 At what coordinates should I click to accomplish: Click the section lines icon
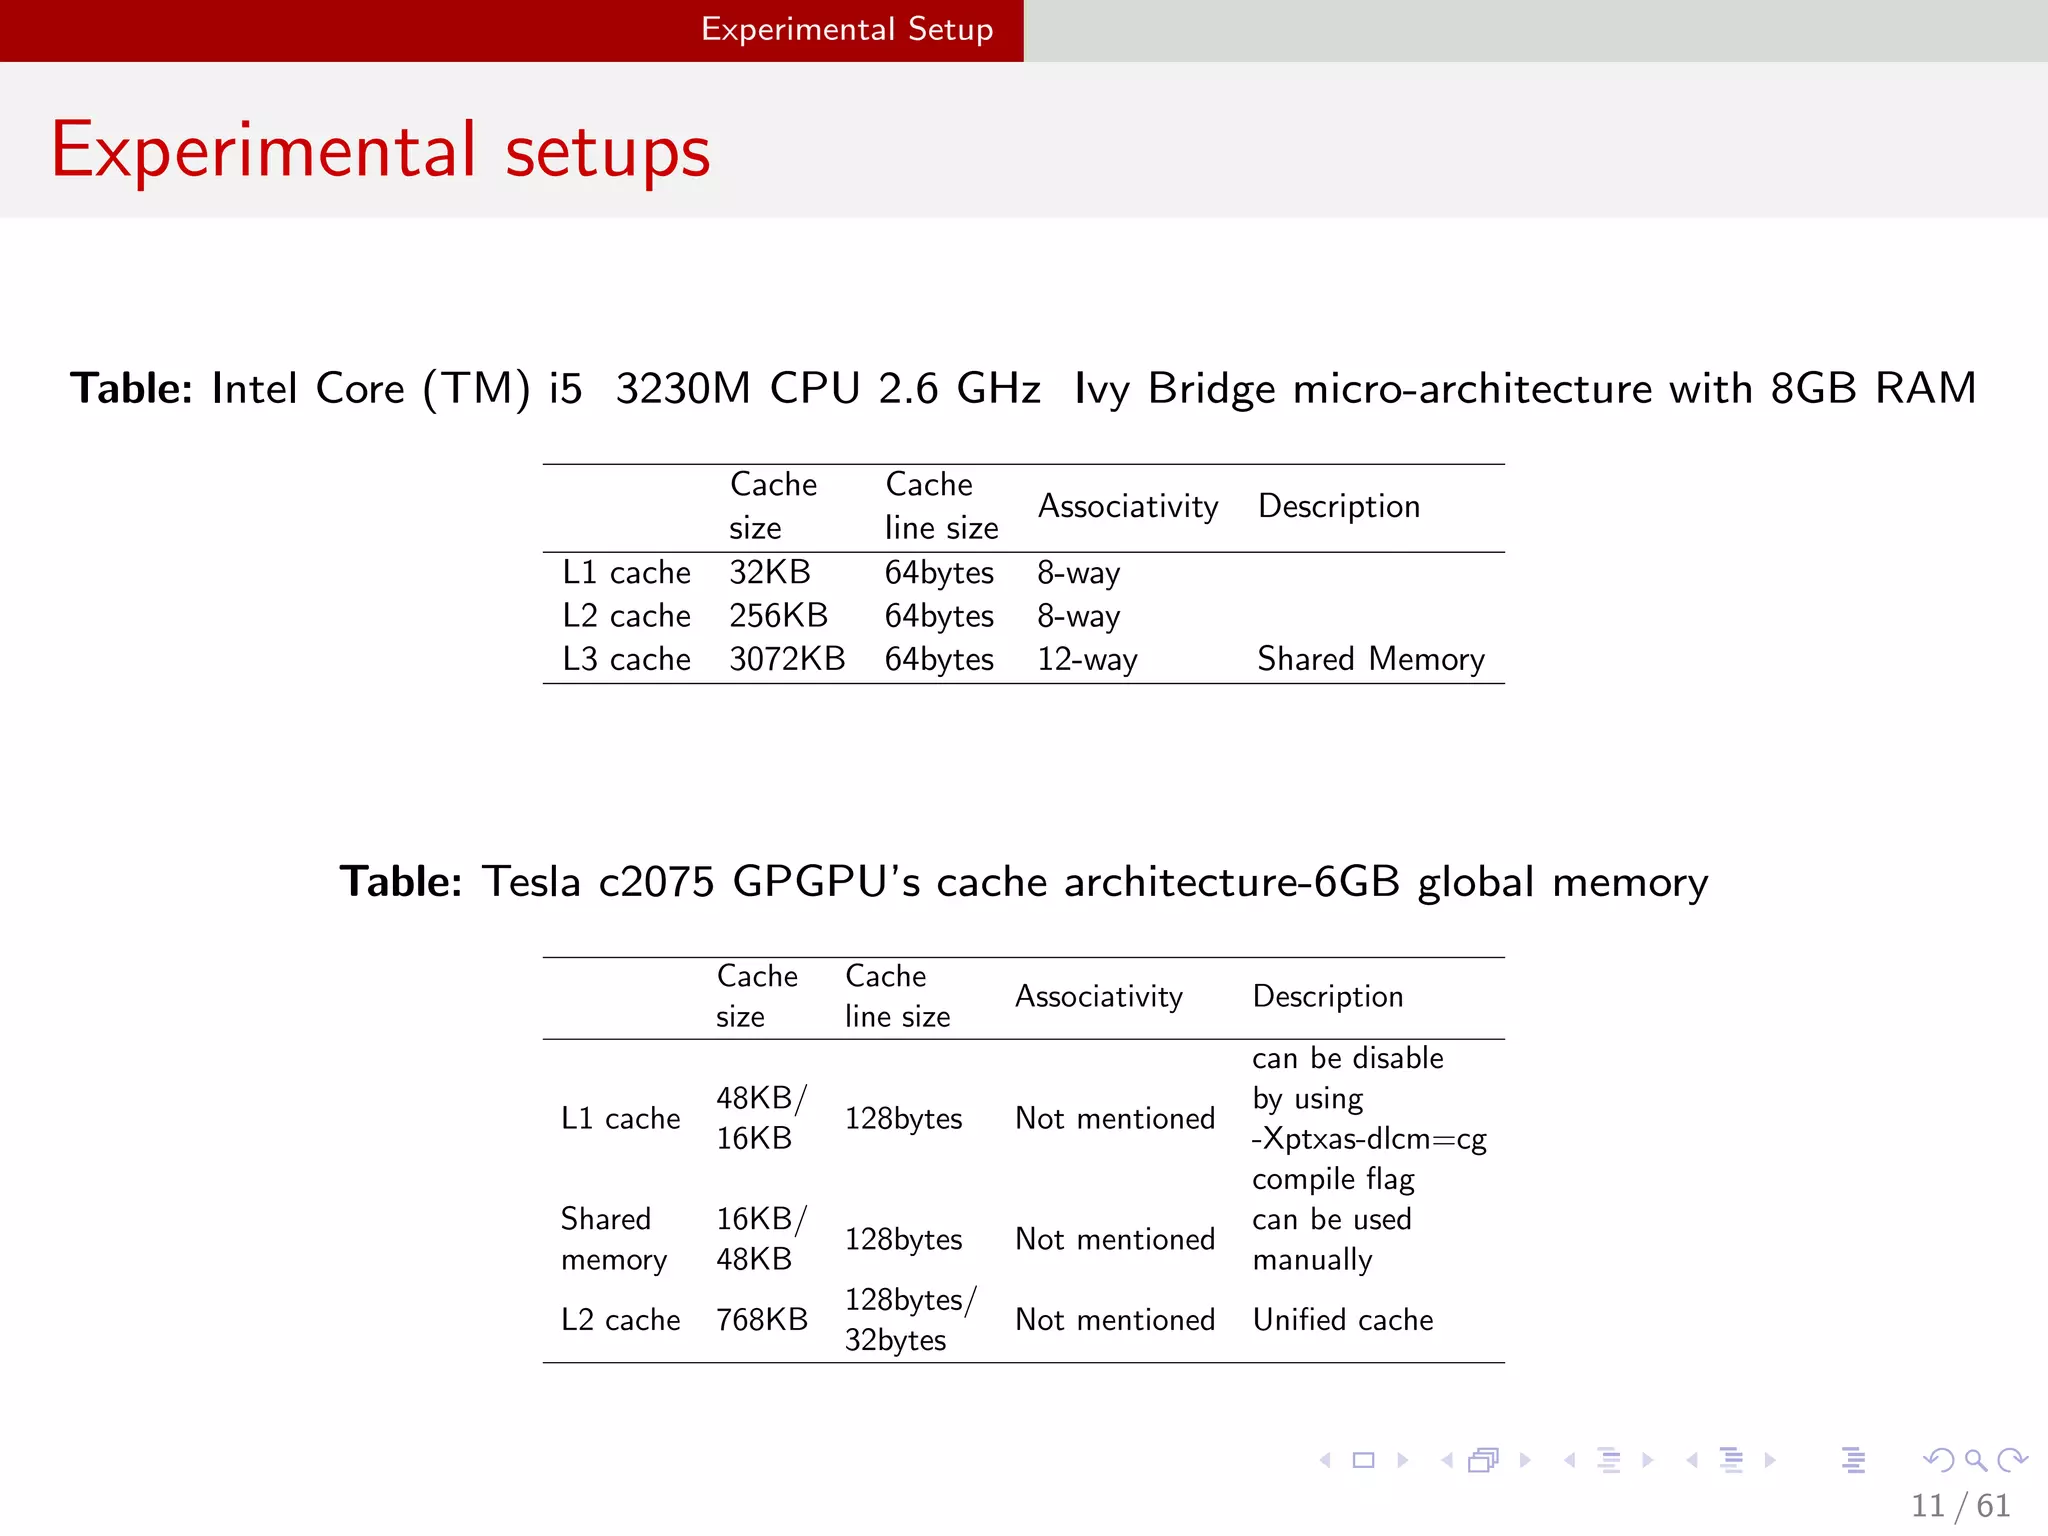pos(1732,1460)
